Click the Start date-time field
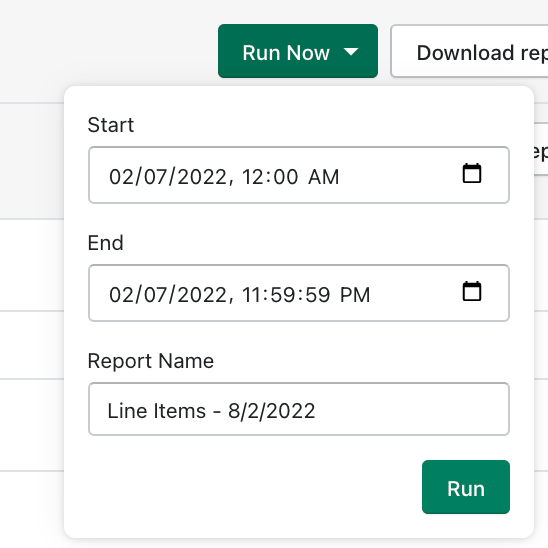548x548 pixels. pyautogui.click(x=299, y=175)
